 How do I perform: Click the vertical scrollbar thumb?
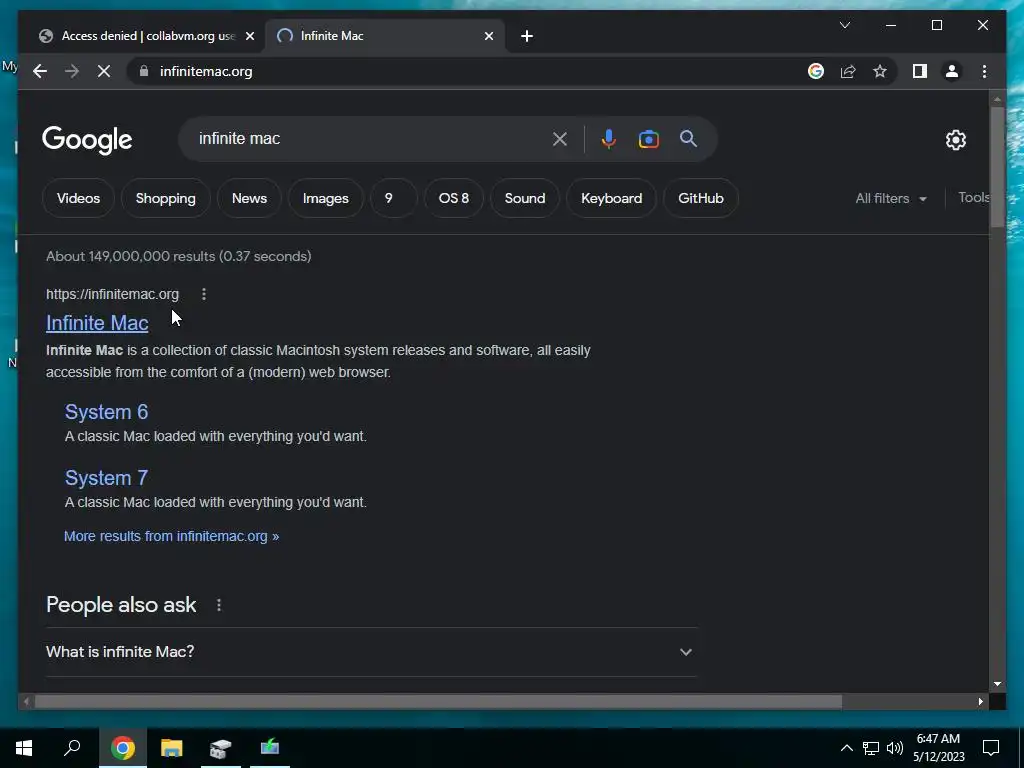point(997,167)
